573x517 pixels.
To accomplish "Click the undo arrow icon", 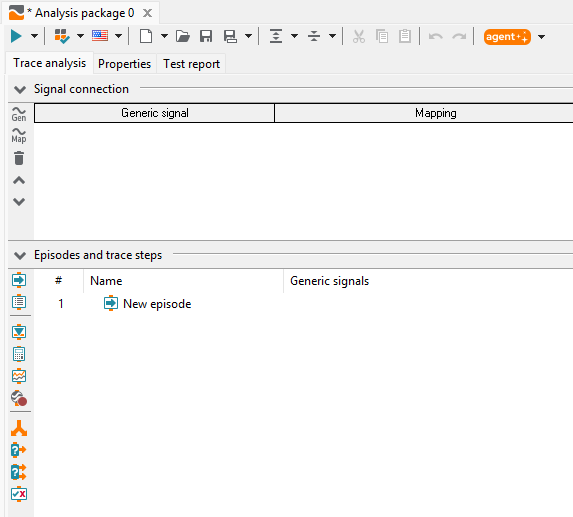I will click(x=436, y=37).
